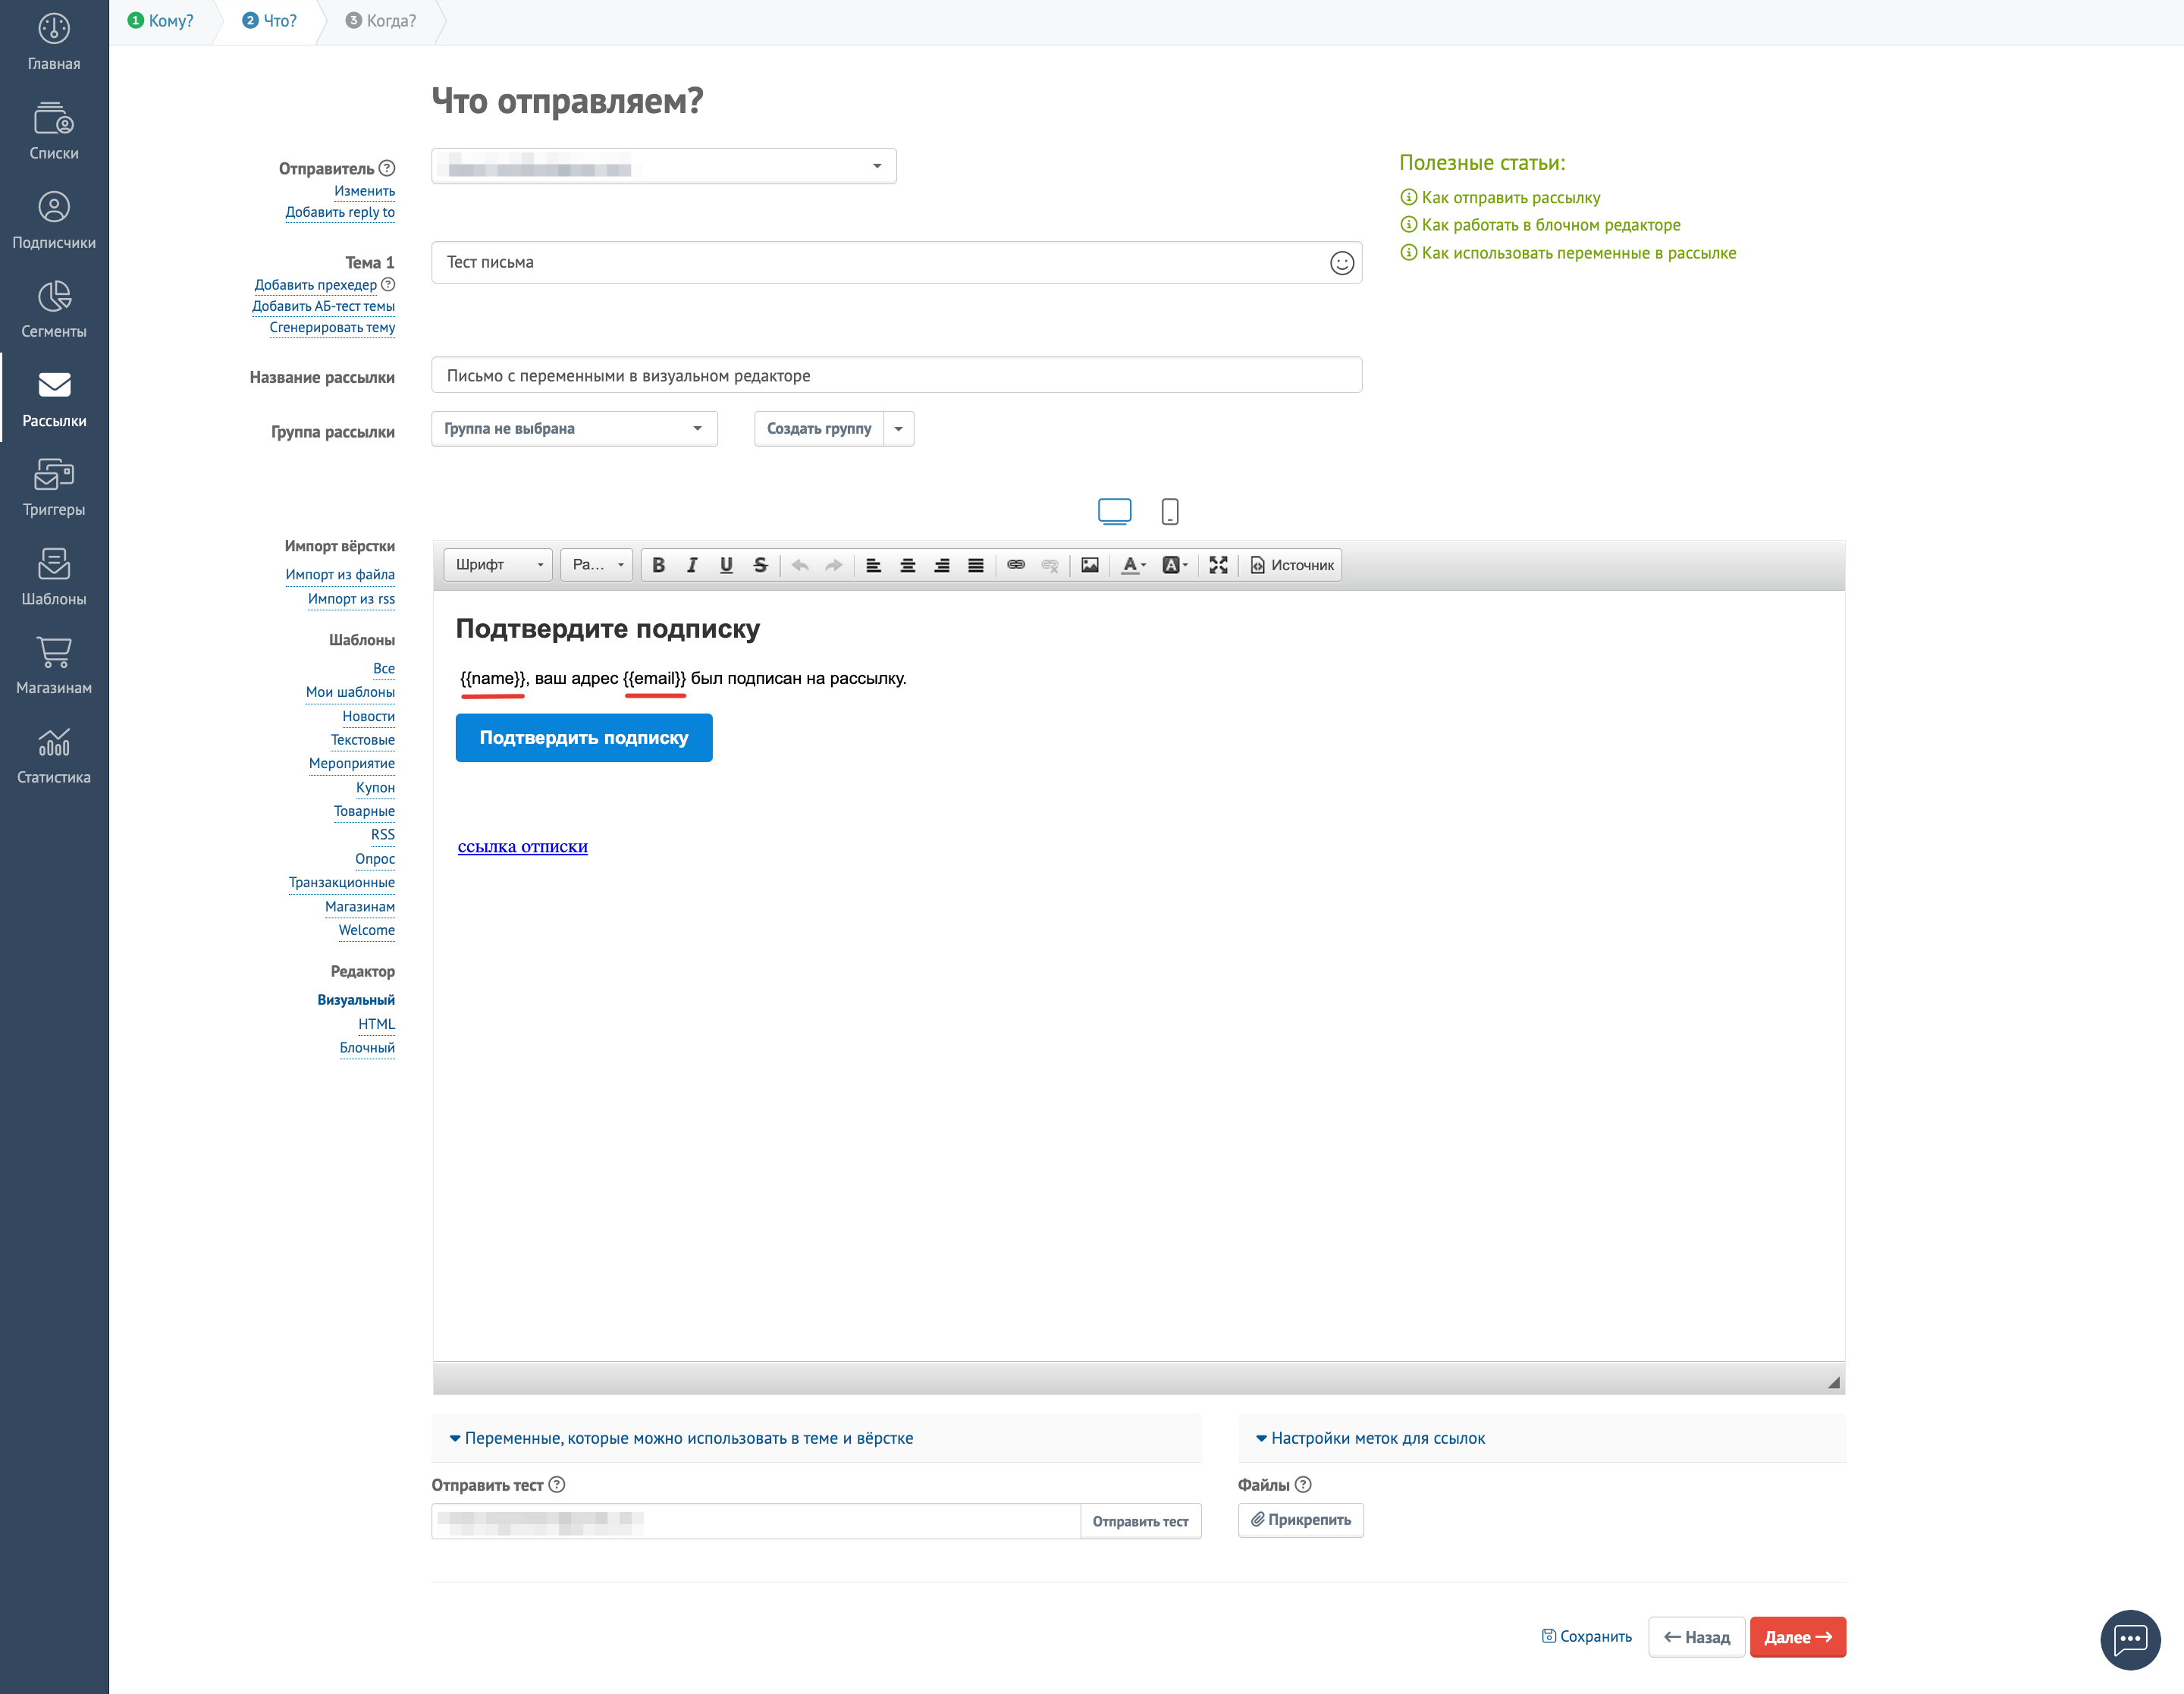Open the Группа не выбрана dropdown
The width and height of the screenshot is (2184, 1694).
tap(574, 428)
